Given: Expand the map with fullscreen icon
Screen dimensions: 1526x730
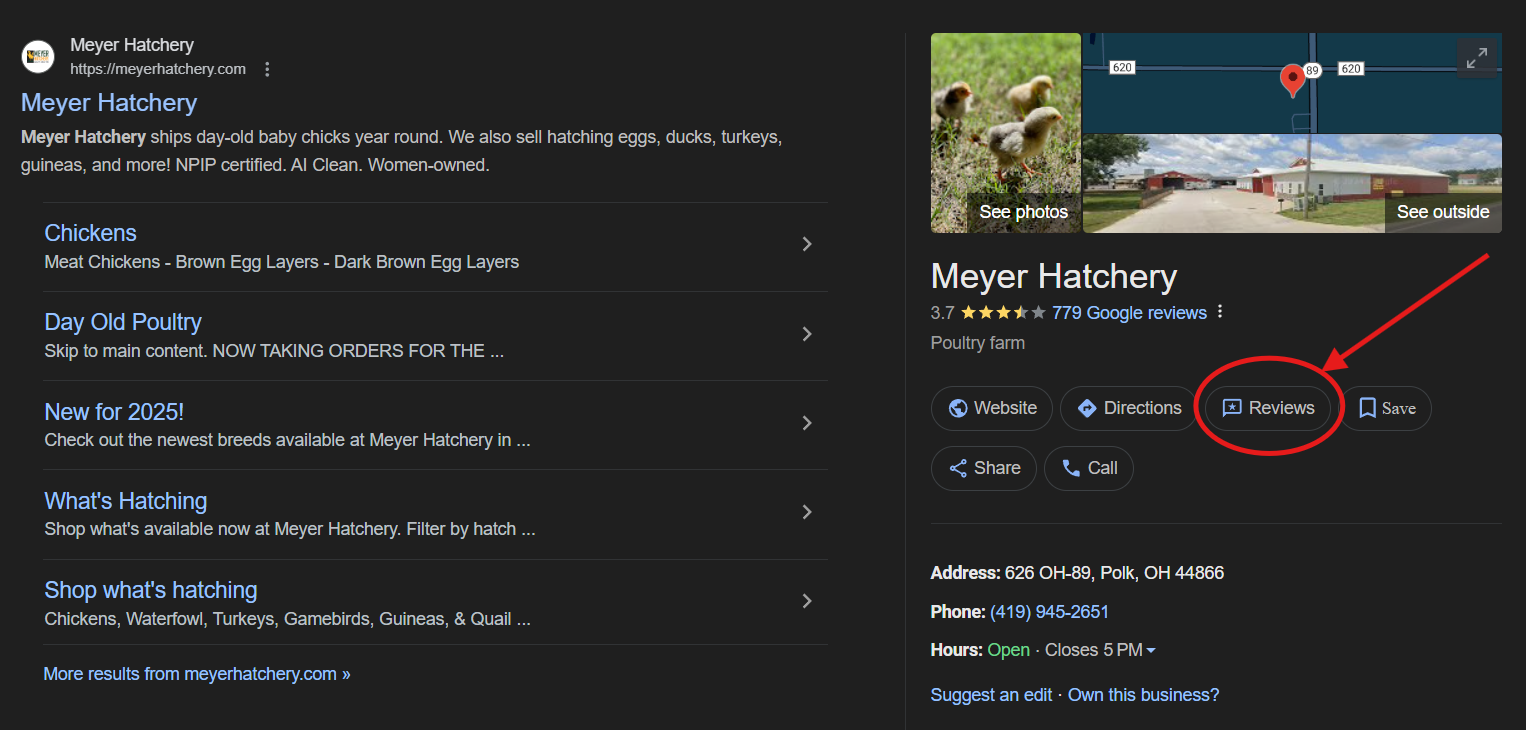Looking at the screenshot, I should (1476, 59).
